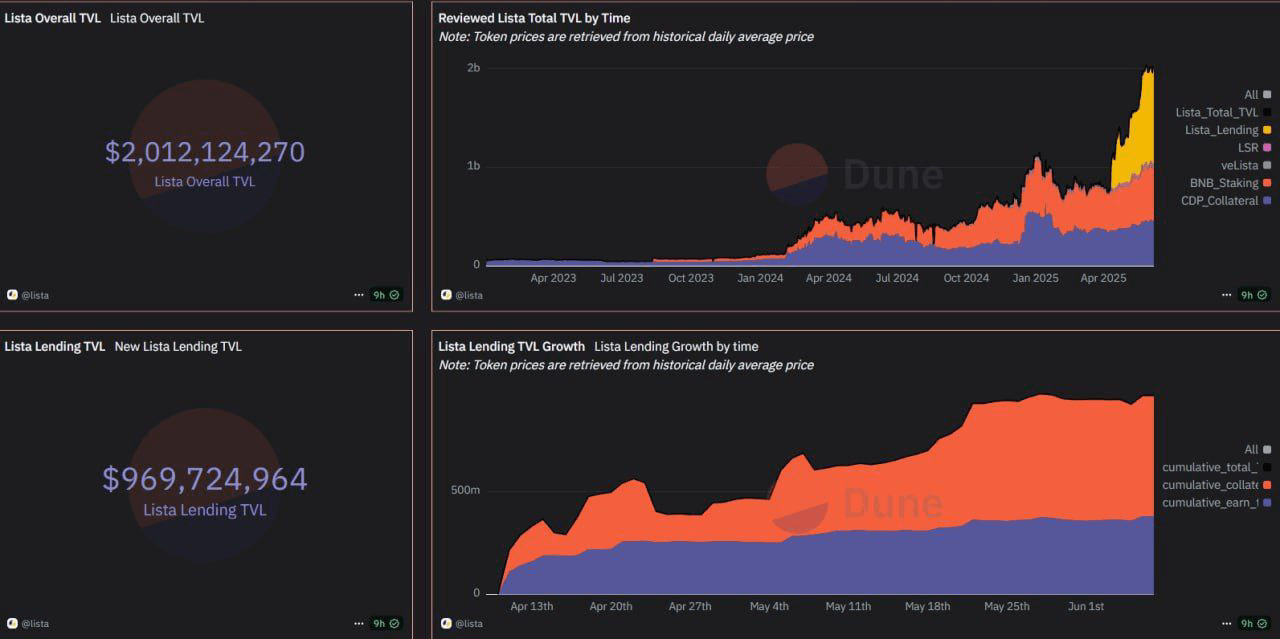Toggle the cumulative_total series in the Lending Growth legend
The height and width of the screenshot is (639, 1280).
[x=1216, y=467]
